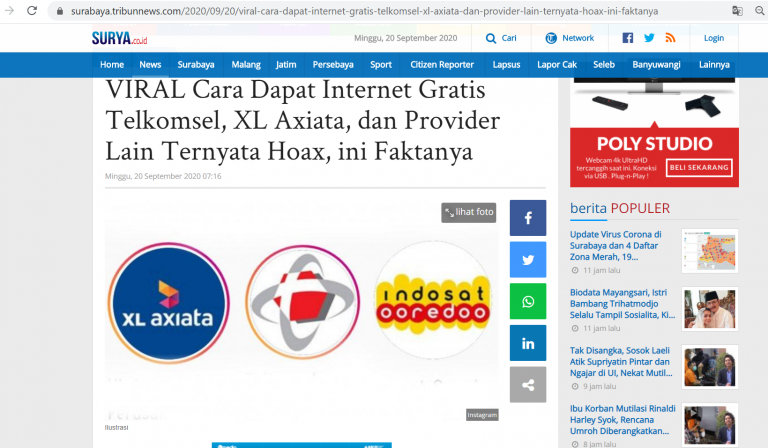Viewport: 768px width, 448px height.
Task: Click the lihat foto button
Action: coord(469,212)
